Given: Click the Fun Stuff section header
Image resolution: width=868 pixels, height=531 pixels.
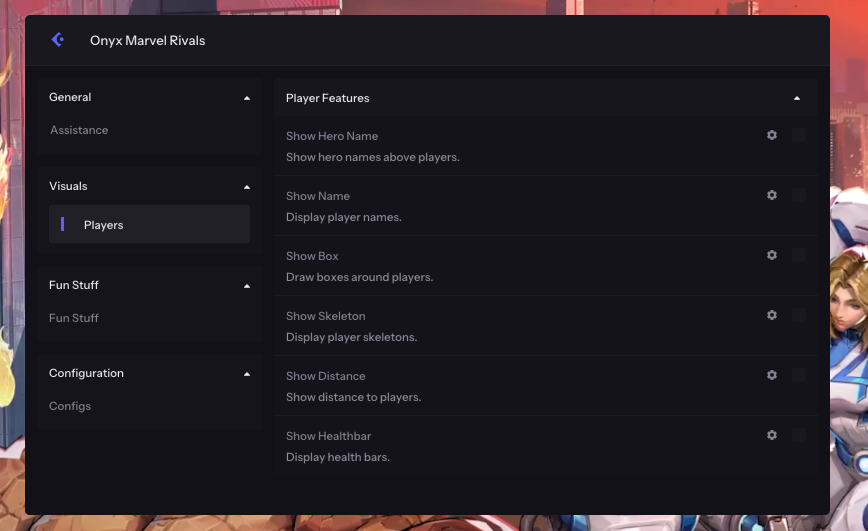Looking at the screenshot, I should (x=74, y=285).
